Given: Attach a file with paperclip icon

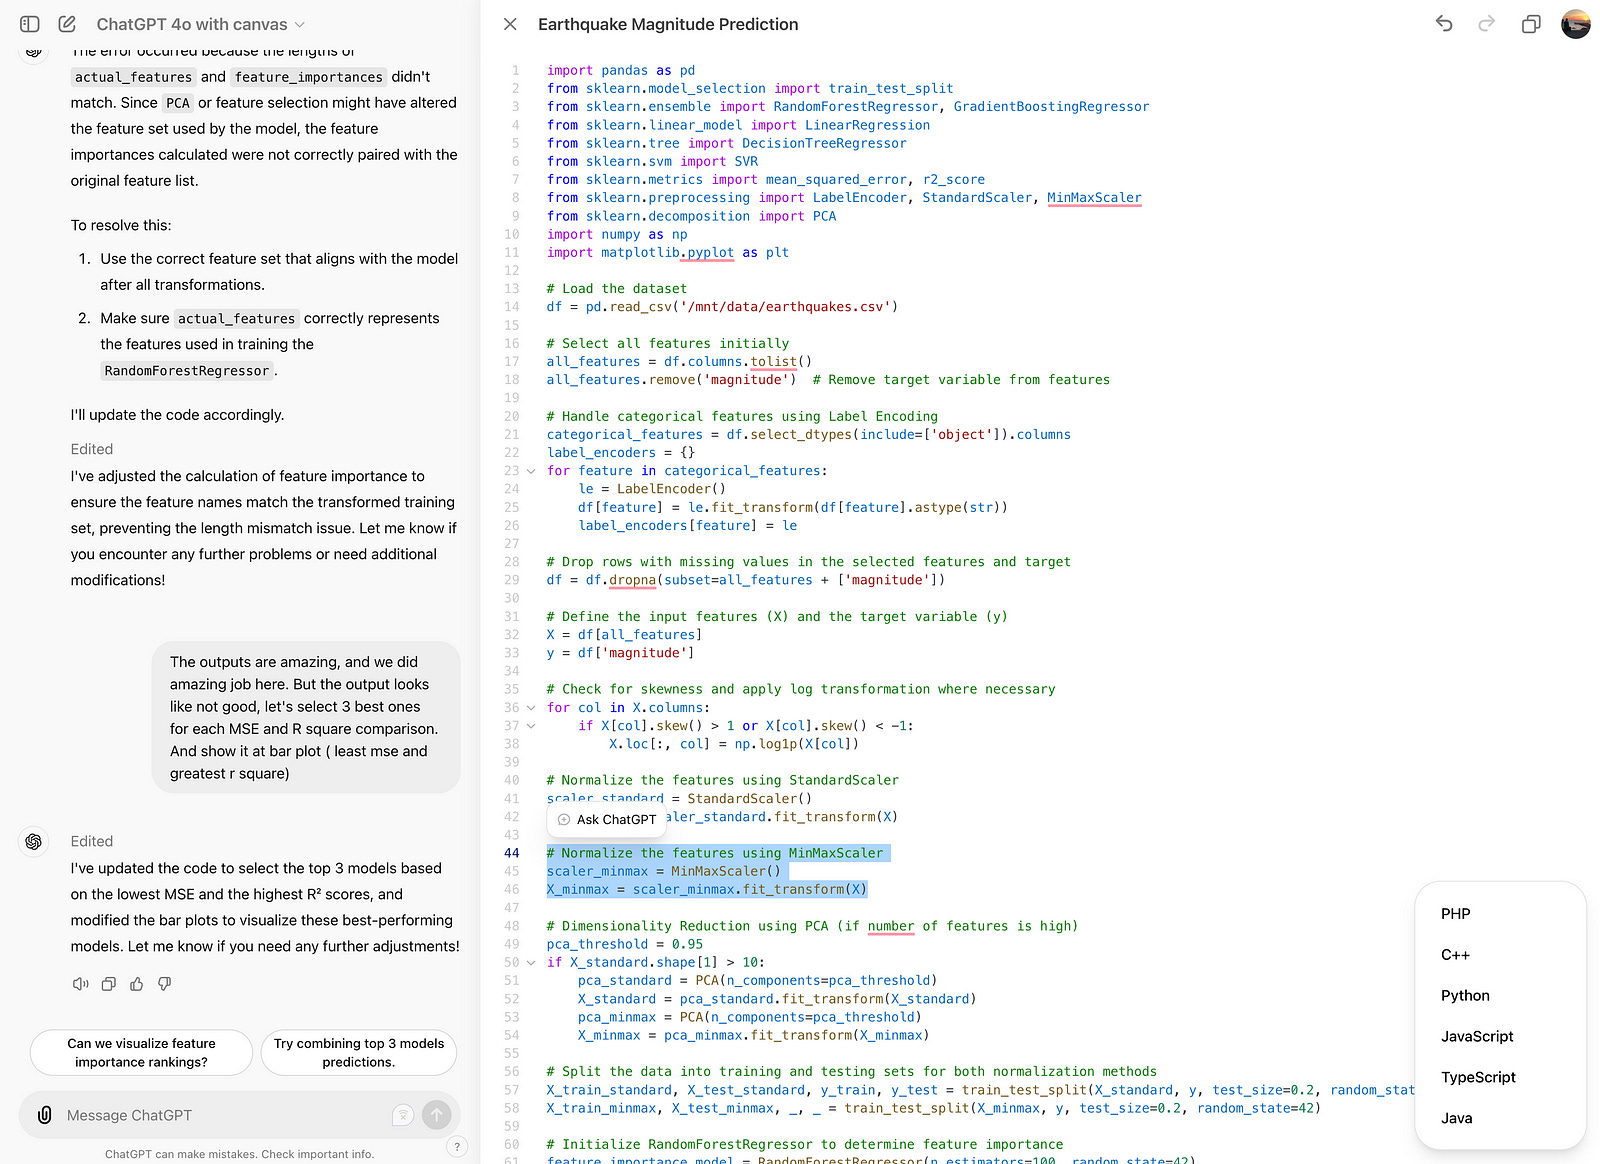Looking at the screenshot, I should [x=44, y=1115].
